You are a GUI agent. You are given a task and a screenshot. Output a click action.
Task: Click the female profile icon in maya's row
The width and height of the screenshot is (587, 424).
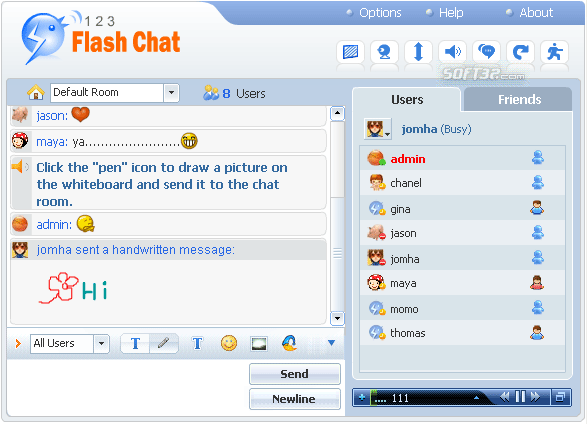[537, 283]
